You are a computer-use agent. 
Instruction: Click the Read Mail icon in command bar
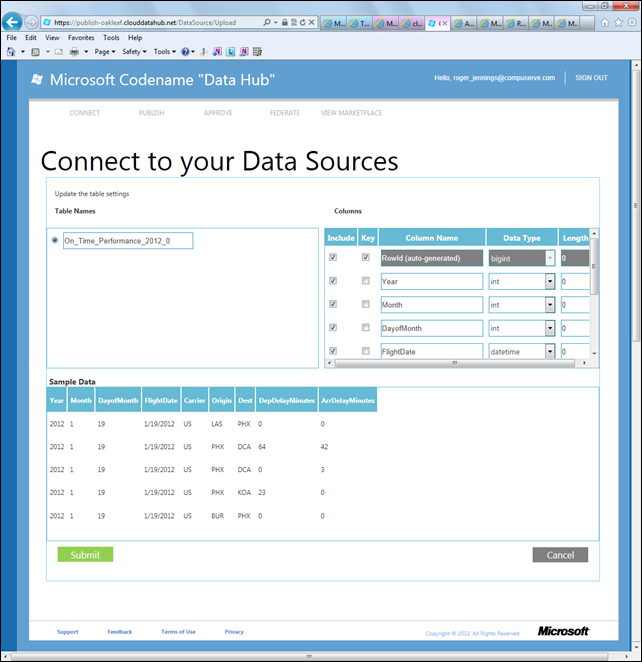tap(59, 52)
